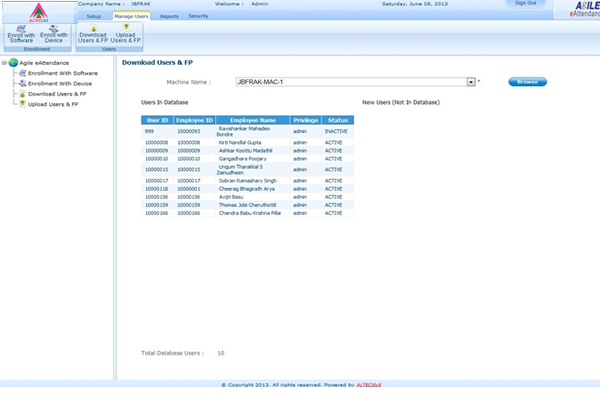Image resolution: width=600 pixels, height=412 pixels.
Task: Click New Users (Not In Database) label
Action: pyautogui.click(x=401, y=103)
